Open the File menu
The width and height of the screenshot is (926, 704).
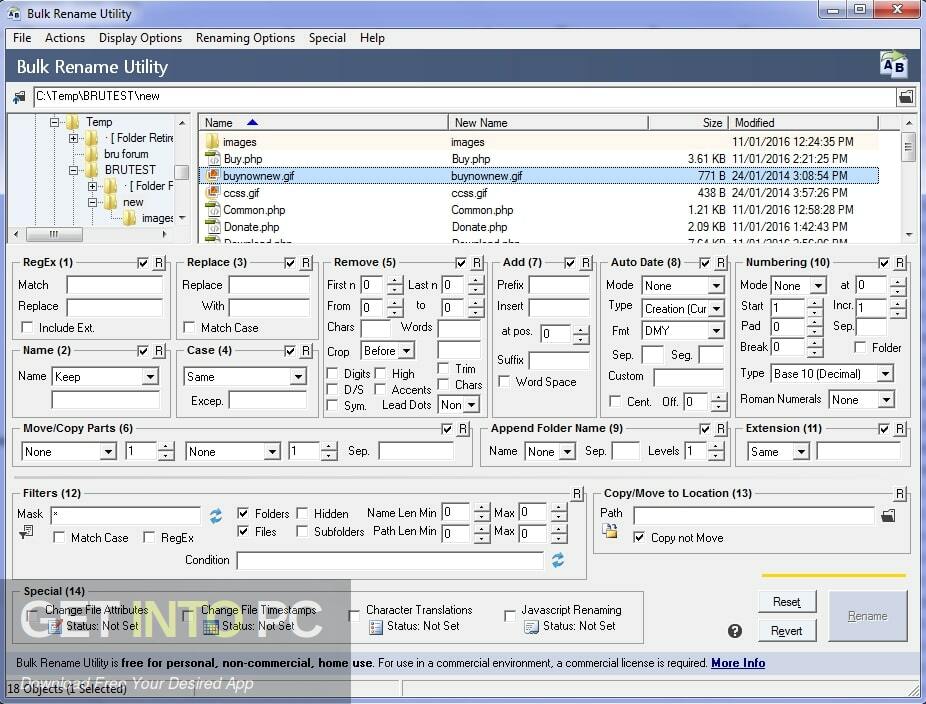coord(22,38)
